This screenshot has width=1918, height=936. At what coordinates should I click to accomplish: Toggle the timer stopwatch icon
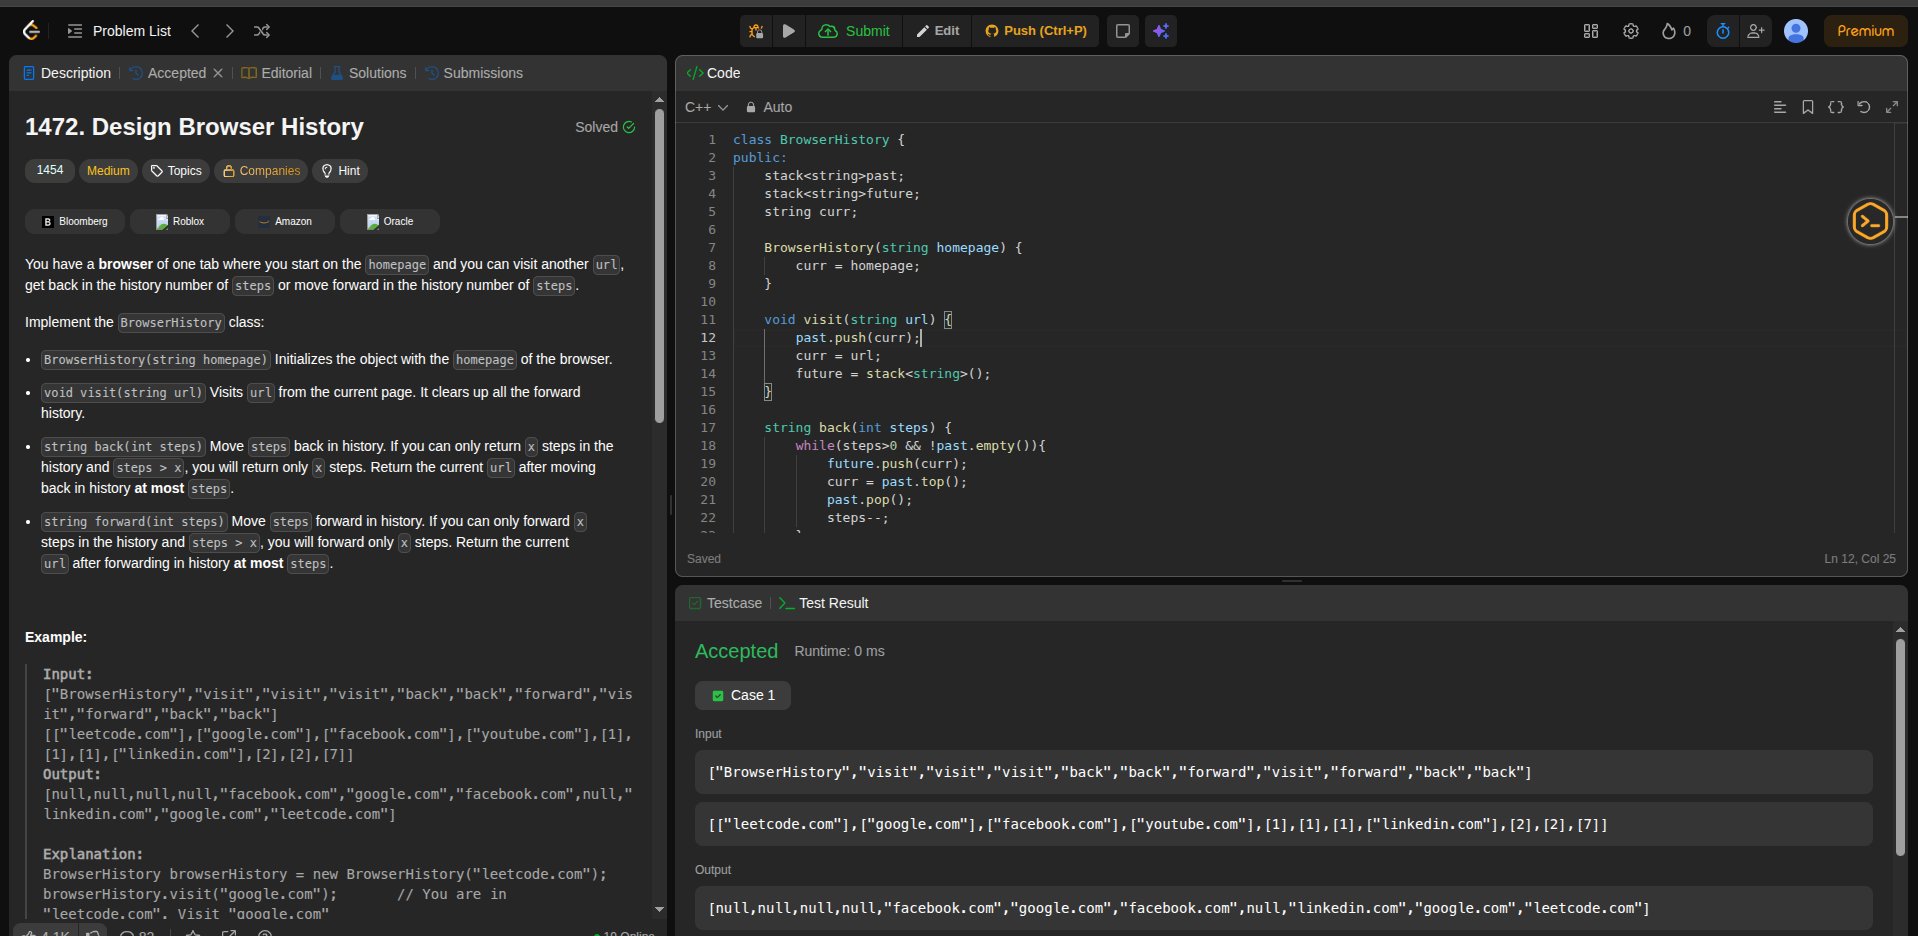point(1723,31)
